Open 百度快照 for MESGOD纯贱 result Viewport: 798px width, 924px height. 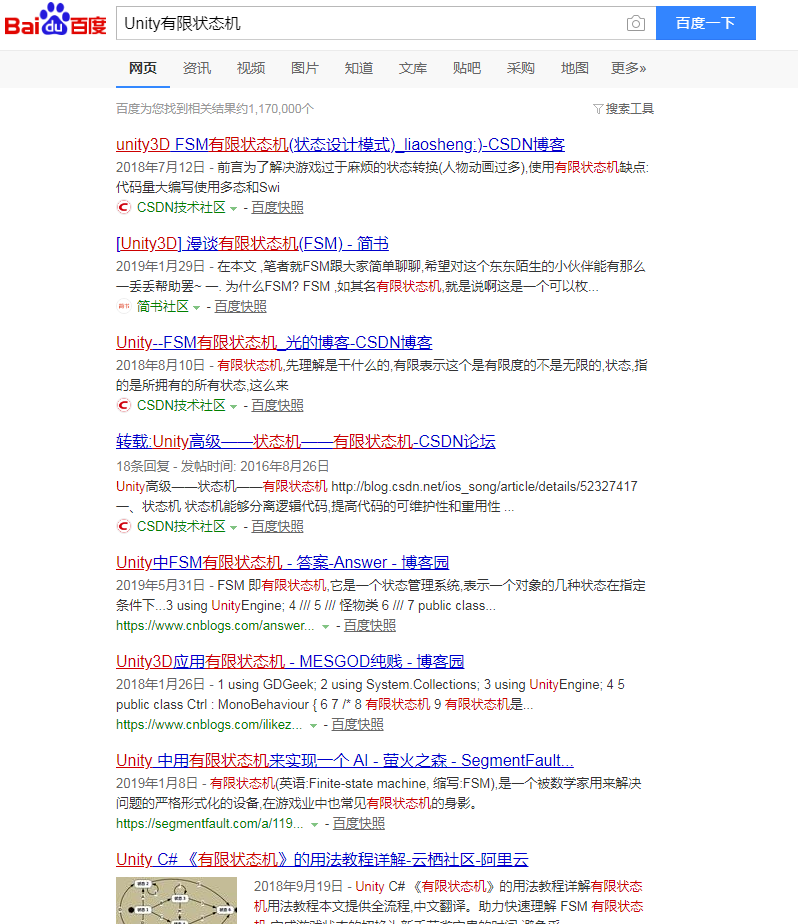click(357, 724)
